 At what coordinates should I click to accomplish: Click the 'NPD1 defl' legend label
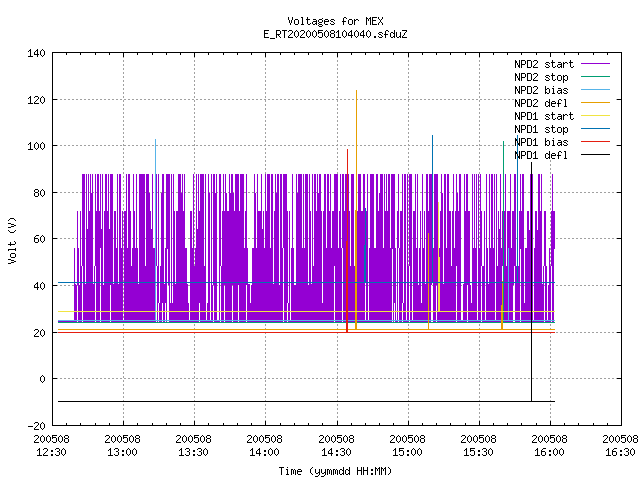(x=541, y=156)
